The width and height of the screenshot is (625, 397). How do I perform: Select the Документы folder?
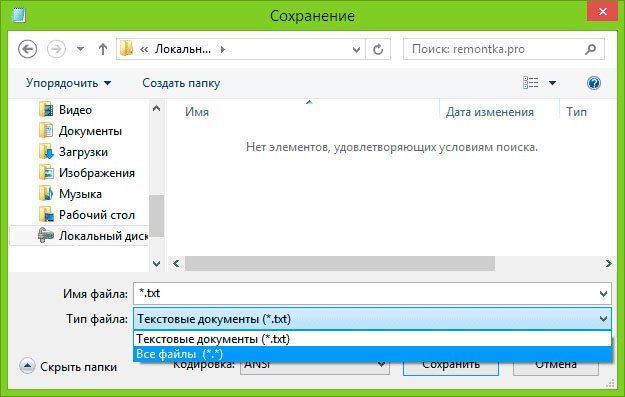[x=90, y=131]
